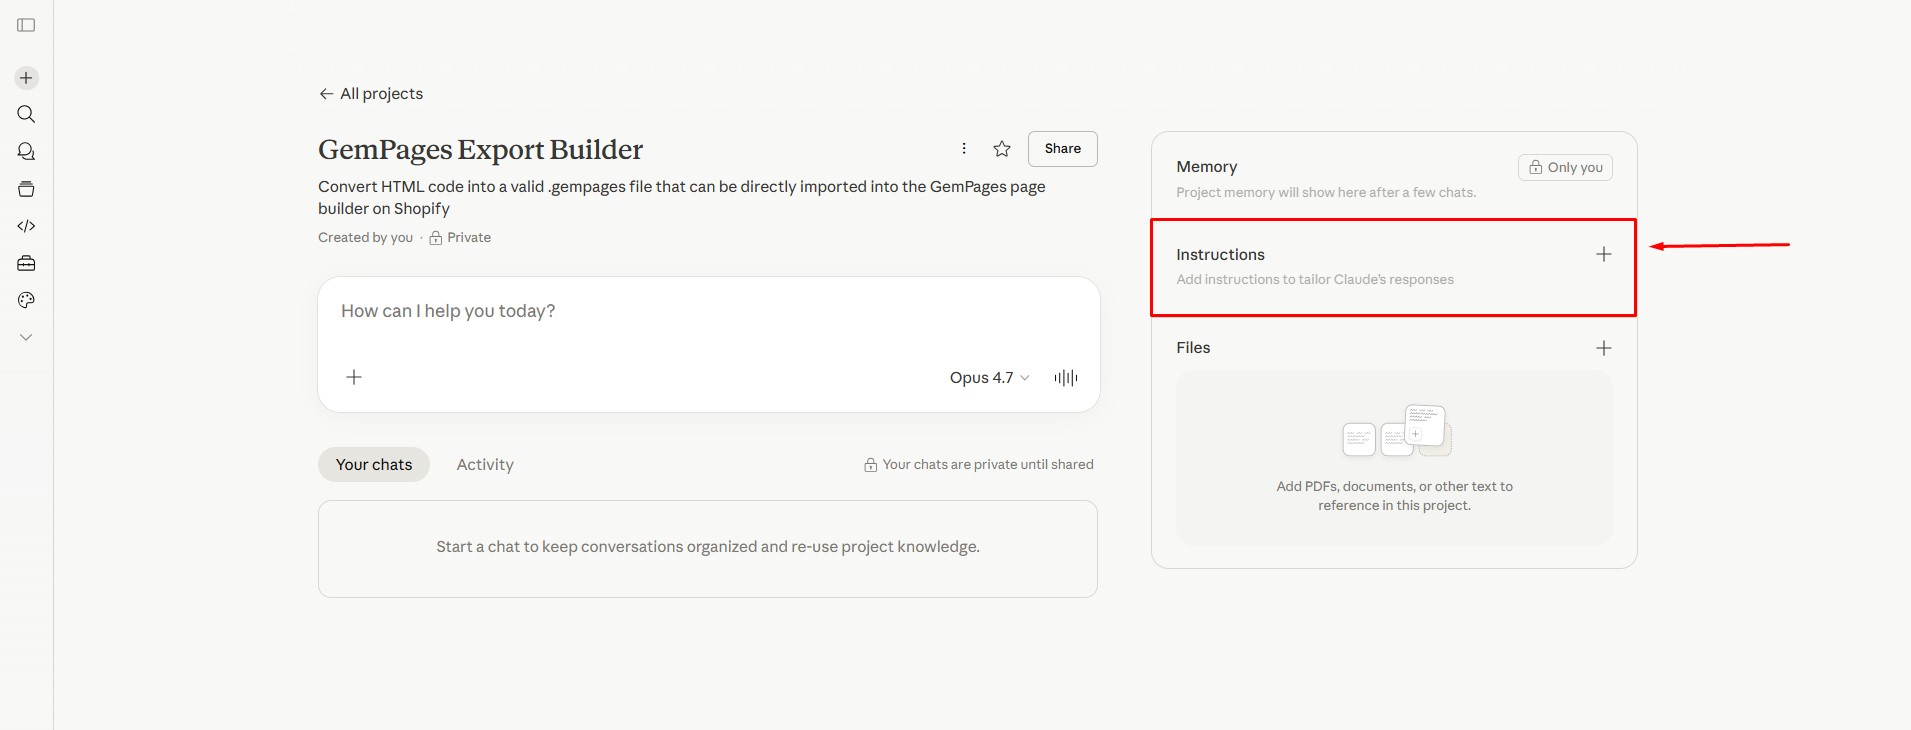Open the Opus 4.7 model selector
This screenshot has height=730, width=1911.
(x=989, y=378)
